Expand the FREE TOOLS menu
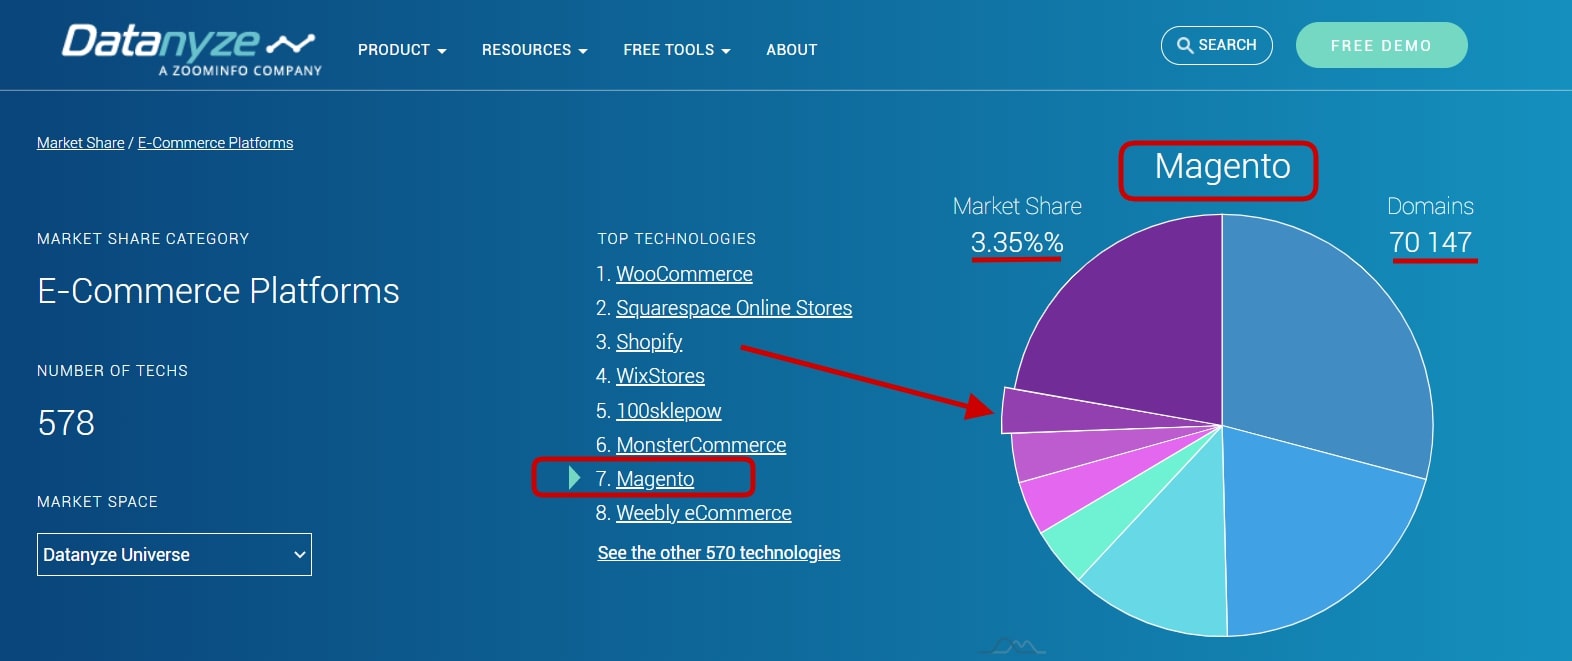 (677, 50)
